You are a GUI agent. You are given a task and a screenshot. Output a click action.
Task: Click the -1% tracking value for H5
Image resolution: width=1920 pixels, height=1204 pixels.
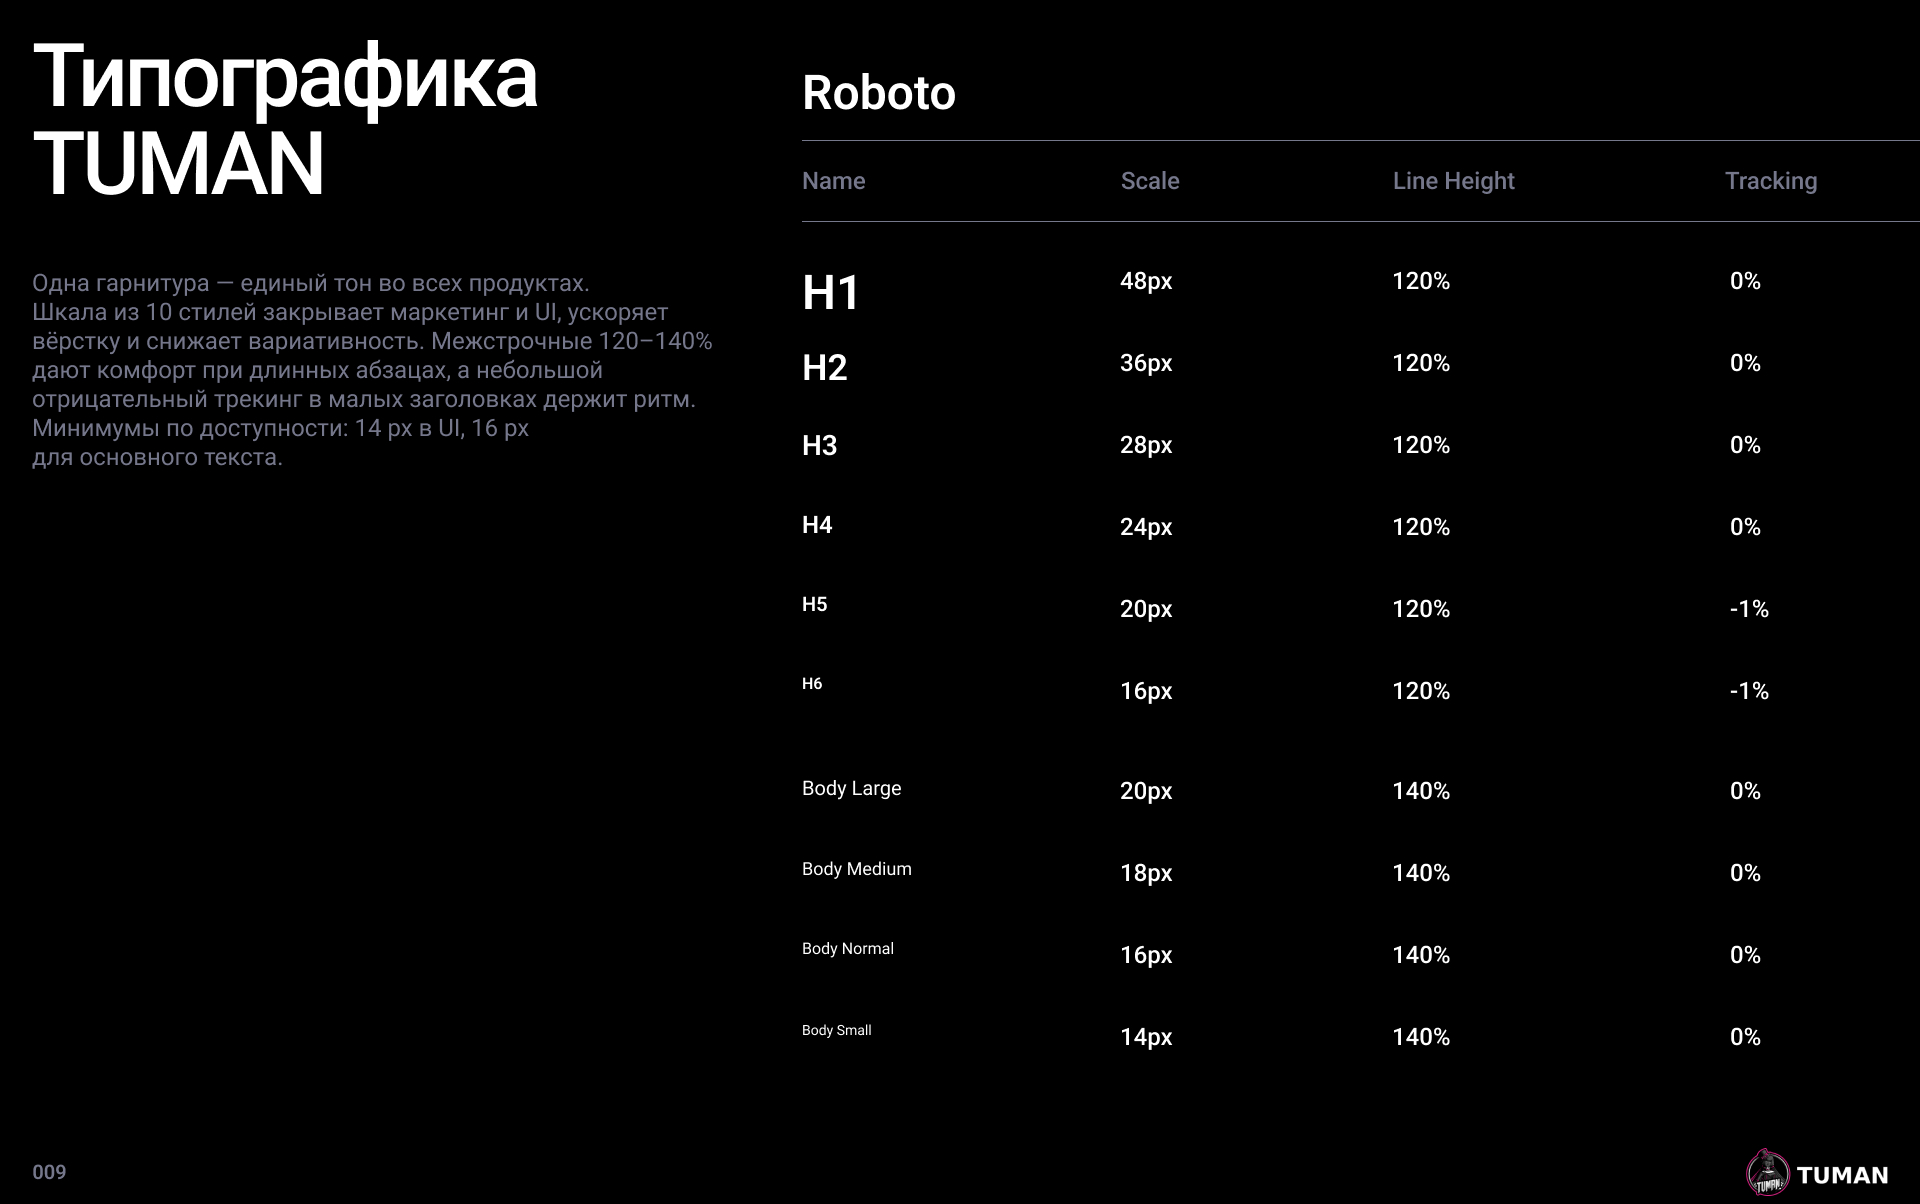[1748, 609]
